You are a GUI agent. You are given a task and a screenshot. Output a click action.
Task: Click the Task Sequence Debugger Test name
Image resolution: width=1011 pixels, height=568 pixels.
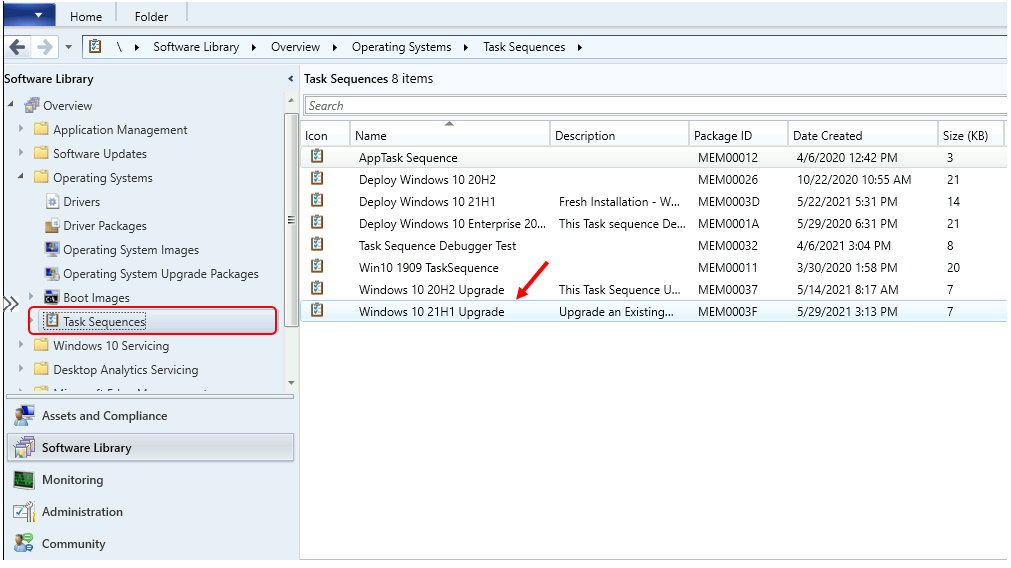437,246
